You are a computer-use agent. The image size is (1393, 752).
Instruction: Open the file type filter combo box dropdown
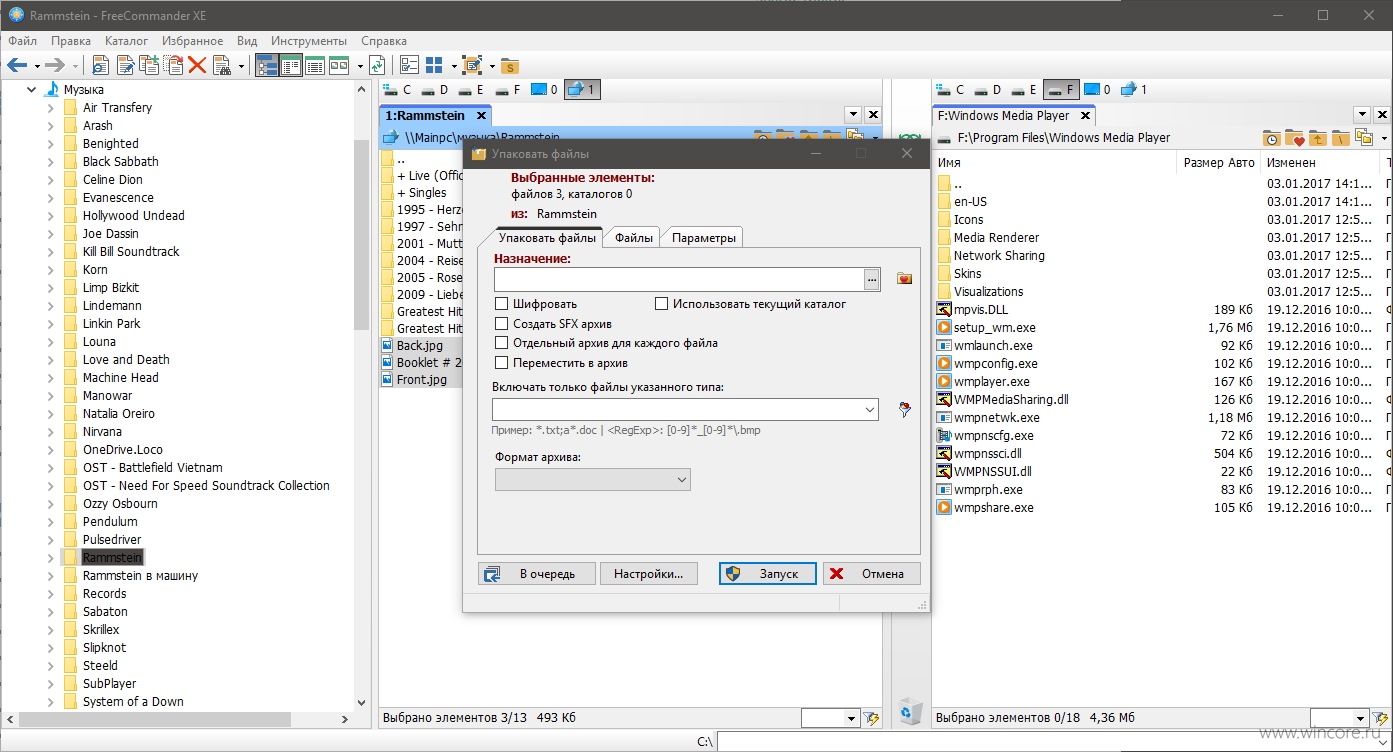click(x=870, y=409)
